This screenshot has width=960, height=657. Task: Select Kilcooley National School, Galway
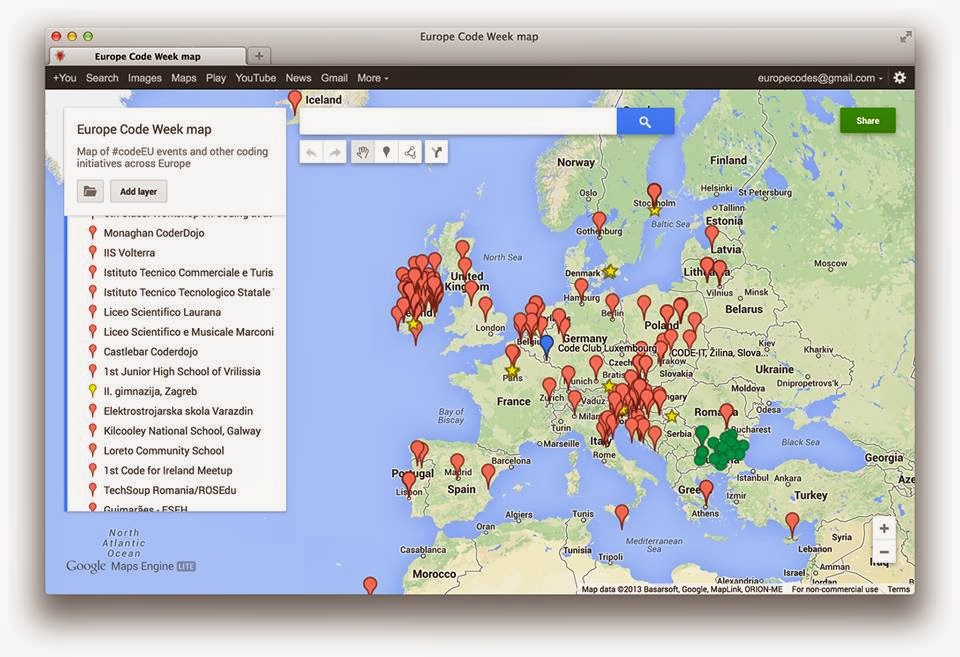182,430
